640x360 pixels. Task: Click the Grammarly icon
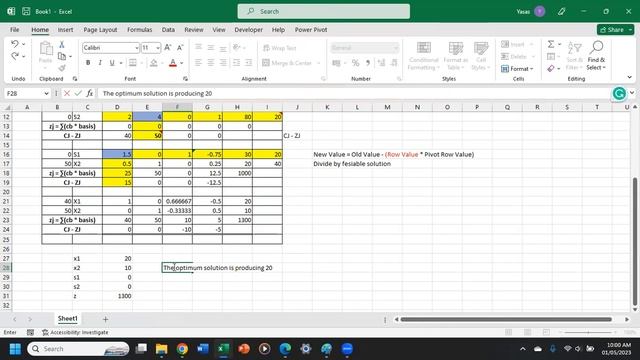[619, 93]
